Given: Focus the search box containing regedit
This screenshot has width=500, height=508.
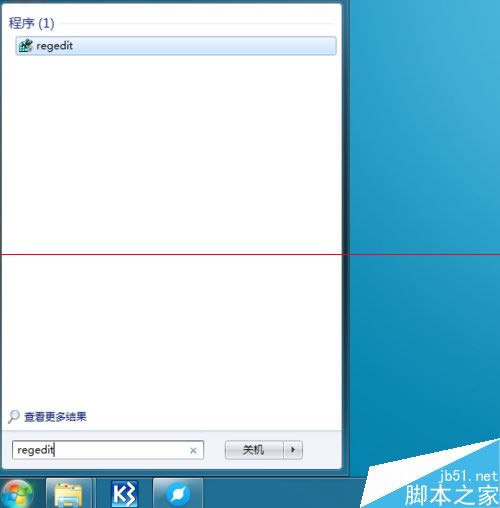Looking at the screenshot, I should 108,450.
